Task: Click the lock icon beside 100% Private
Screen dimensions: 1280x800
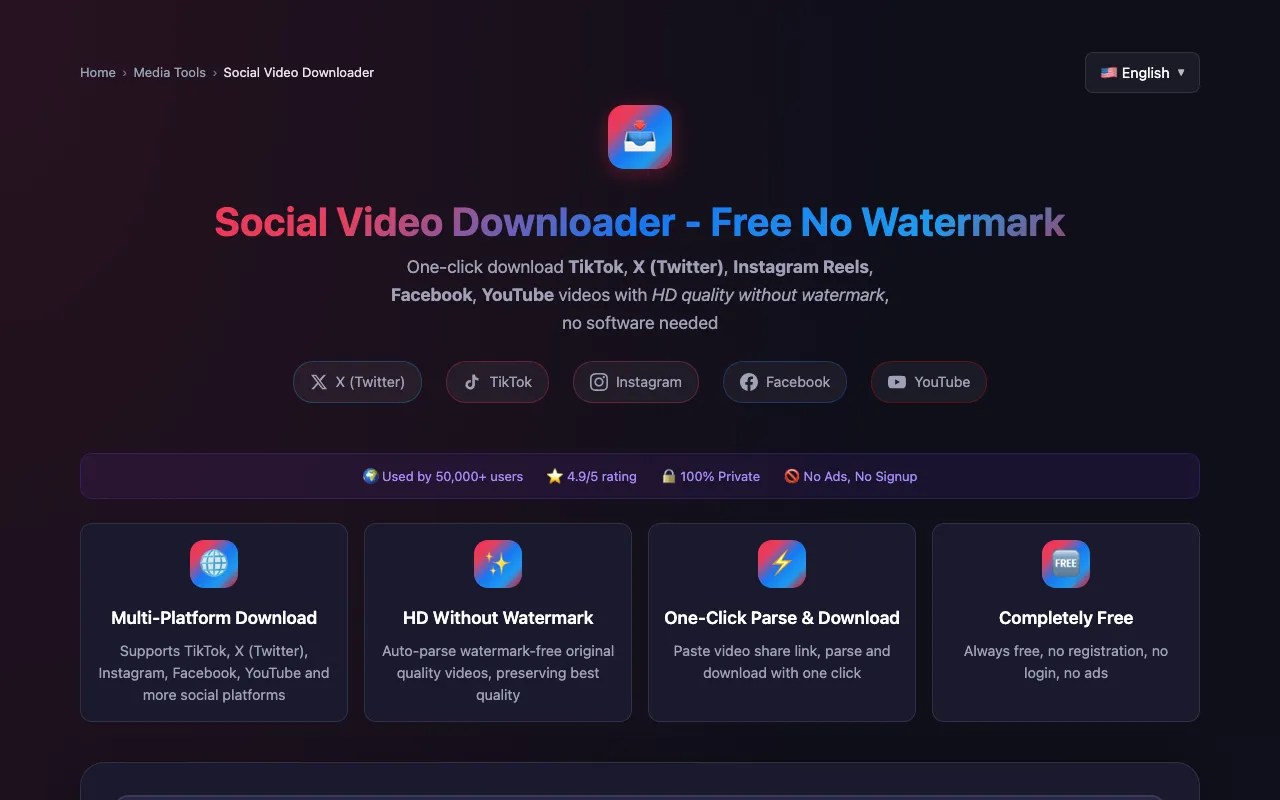Action: click(669, 476)
